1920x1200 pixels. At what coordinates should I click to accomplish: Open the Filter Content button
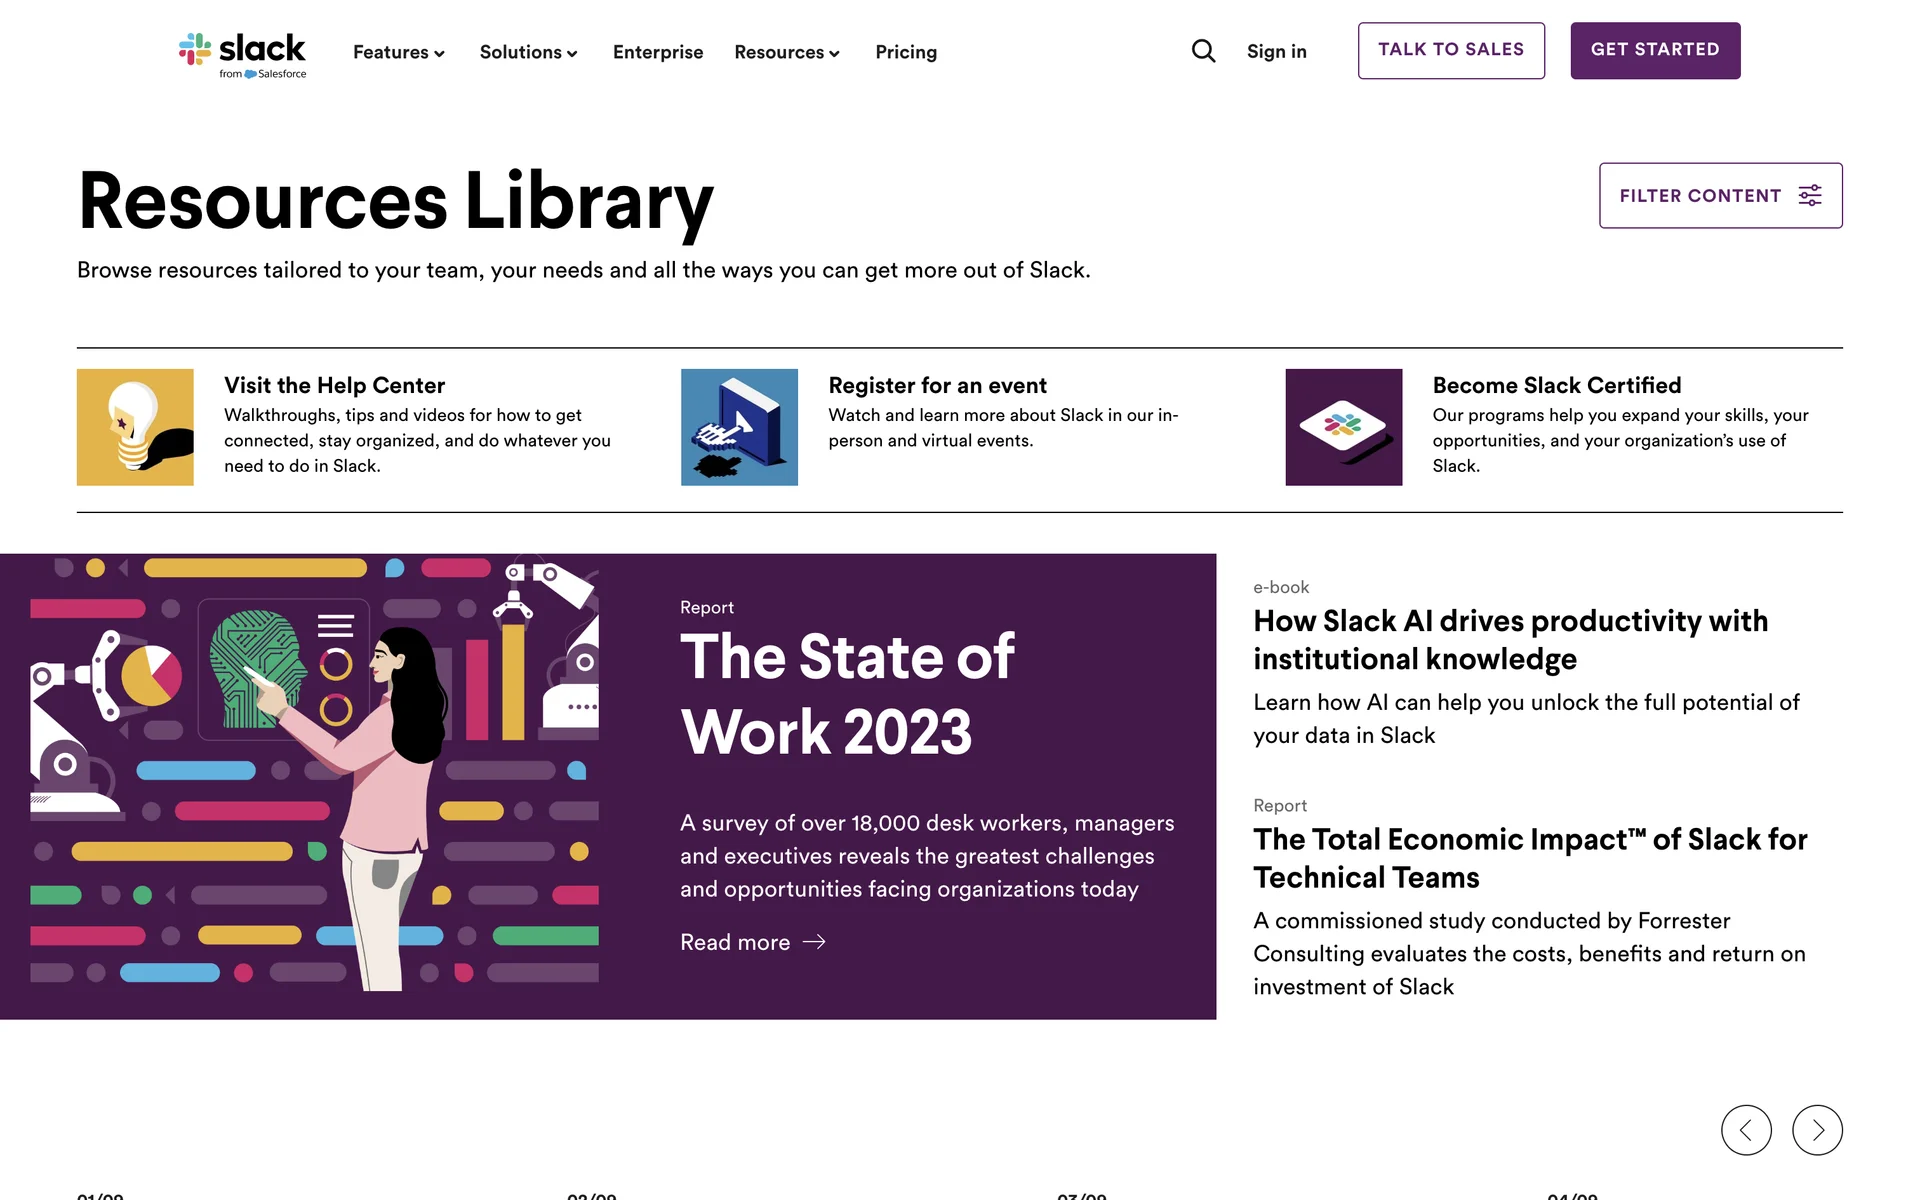(x=1720, y=196)
